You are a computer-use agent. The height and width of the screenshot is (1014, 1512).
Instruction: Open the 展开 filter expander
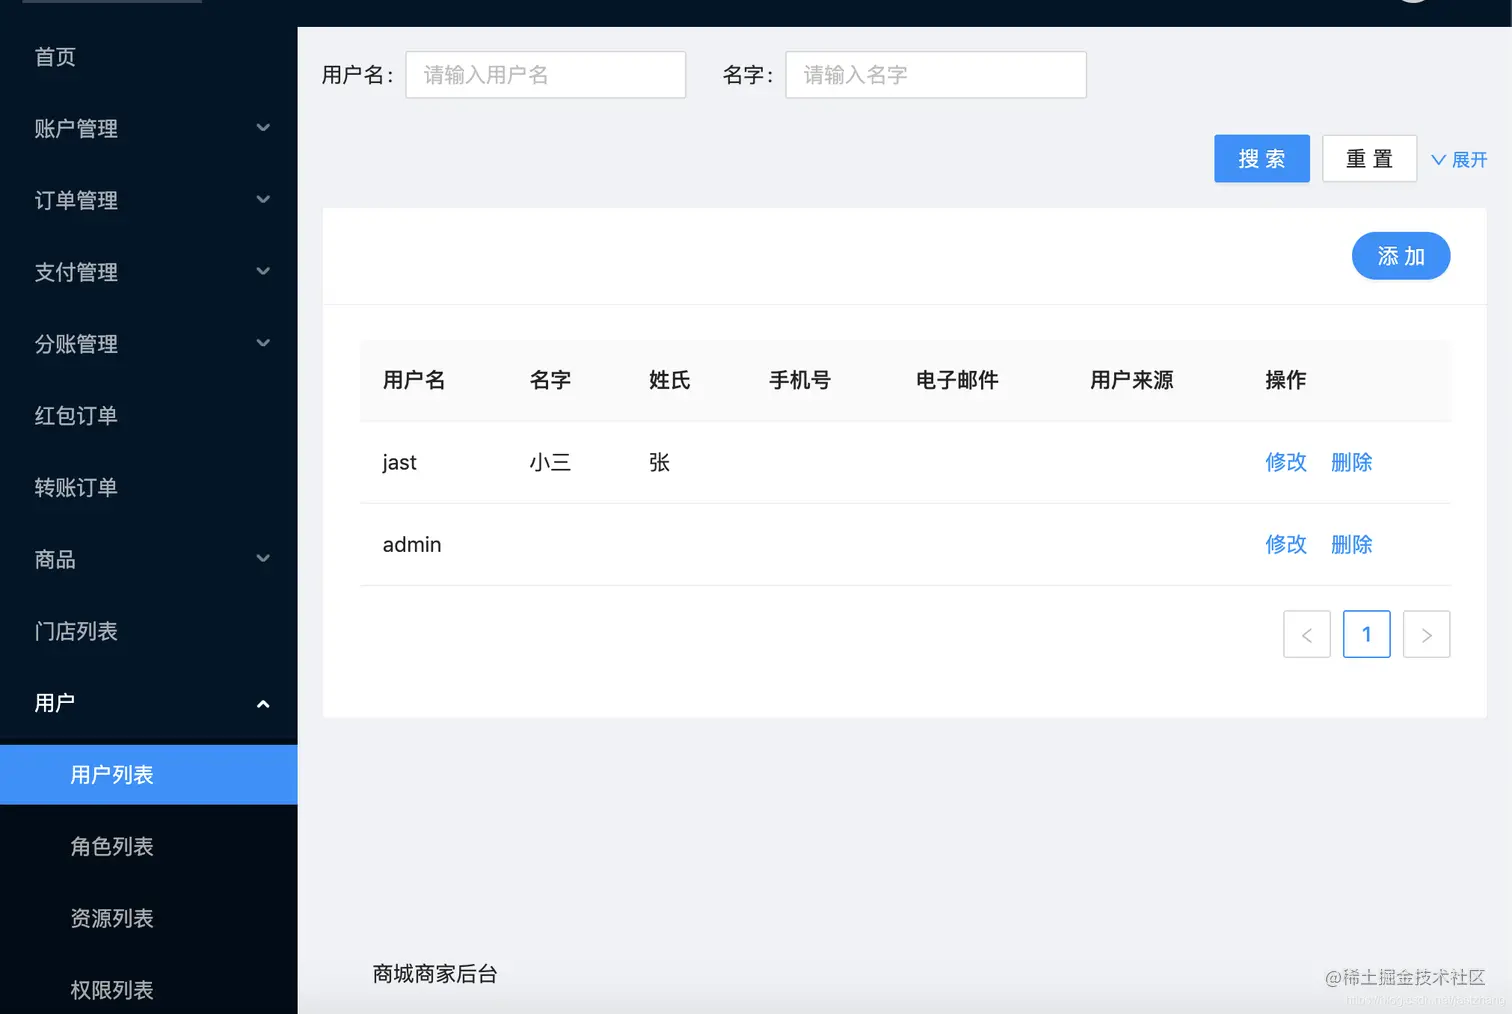click(x=1459, y=159)
